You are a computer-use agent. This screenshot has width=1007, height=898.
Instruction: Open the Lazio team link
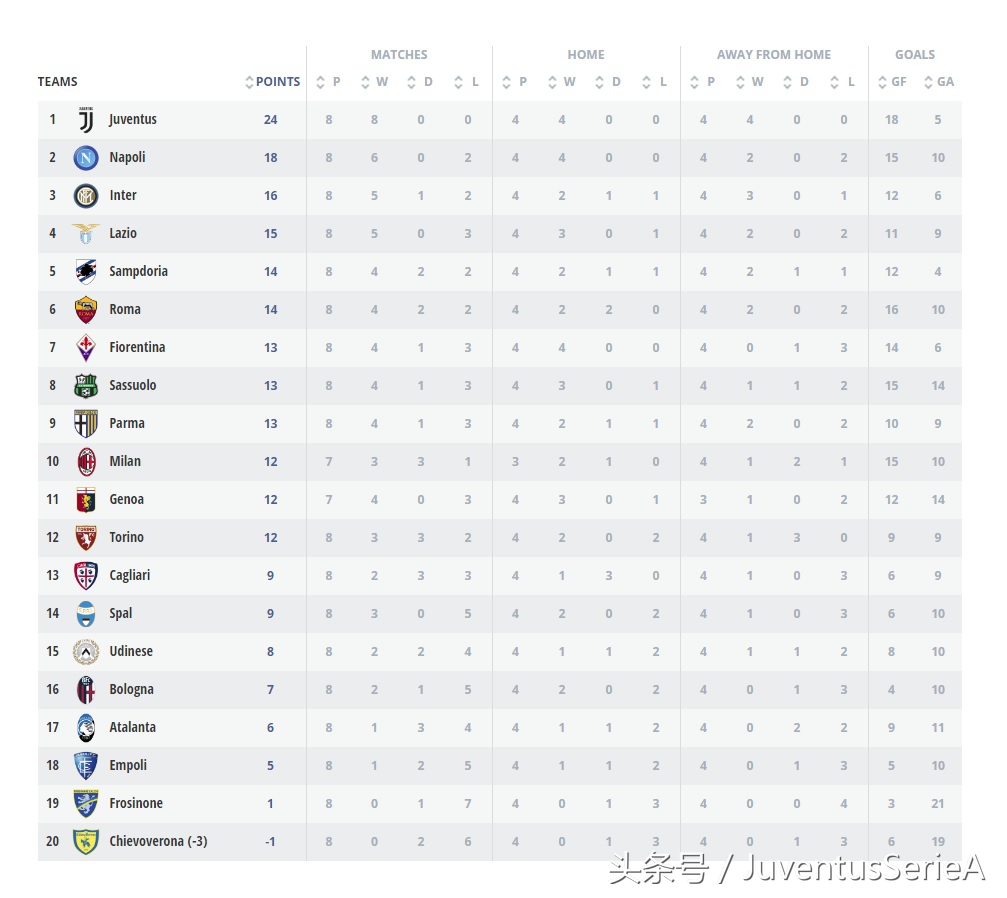coord(123,234)
